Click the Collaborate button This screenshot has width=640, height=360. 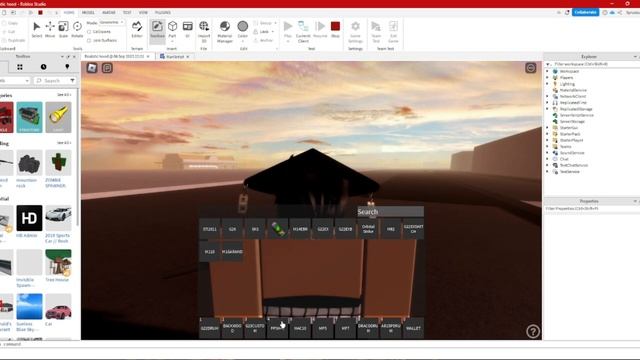(585, 12)
